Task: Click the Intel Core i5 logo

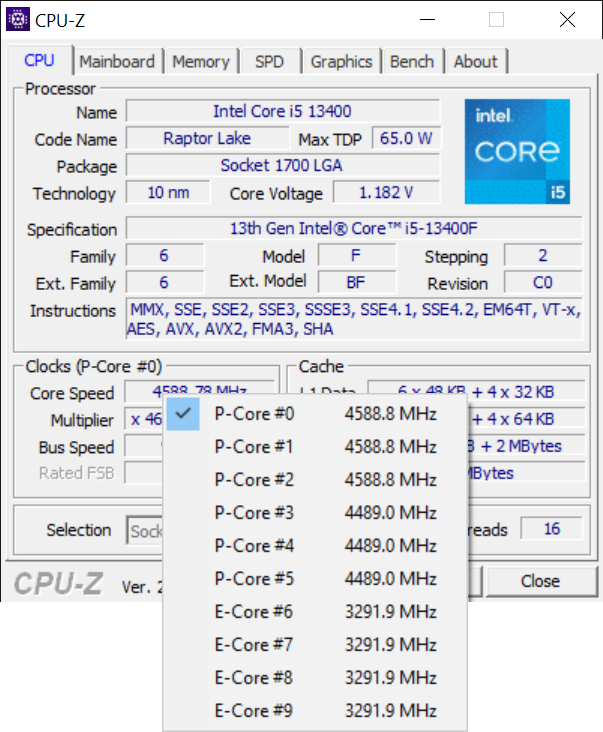Action: pyautogui.click(x=517, y=151)
